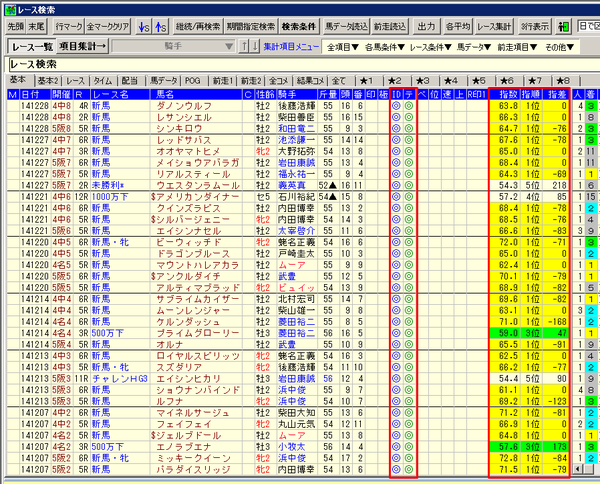Click horse name ミッキークイーン
The image size is (600, 484).
[x=193, y=458]
